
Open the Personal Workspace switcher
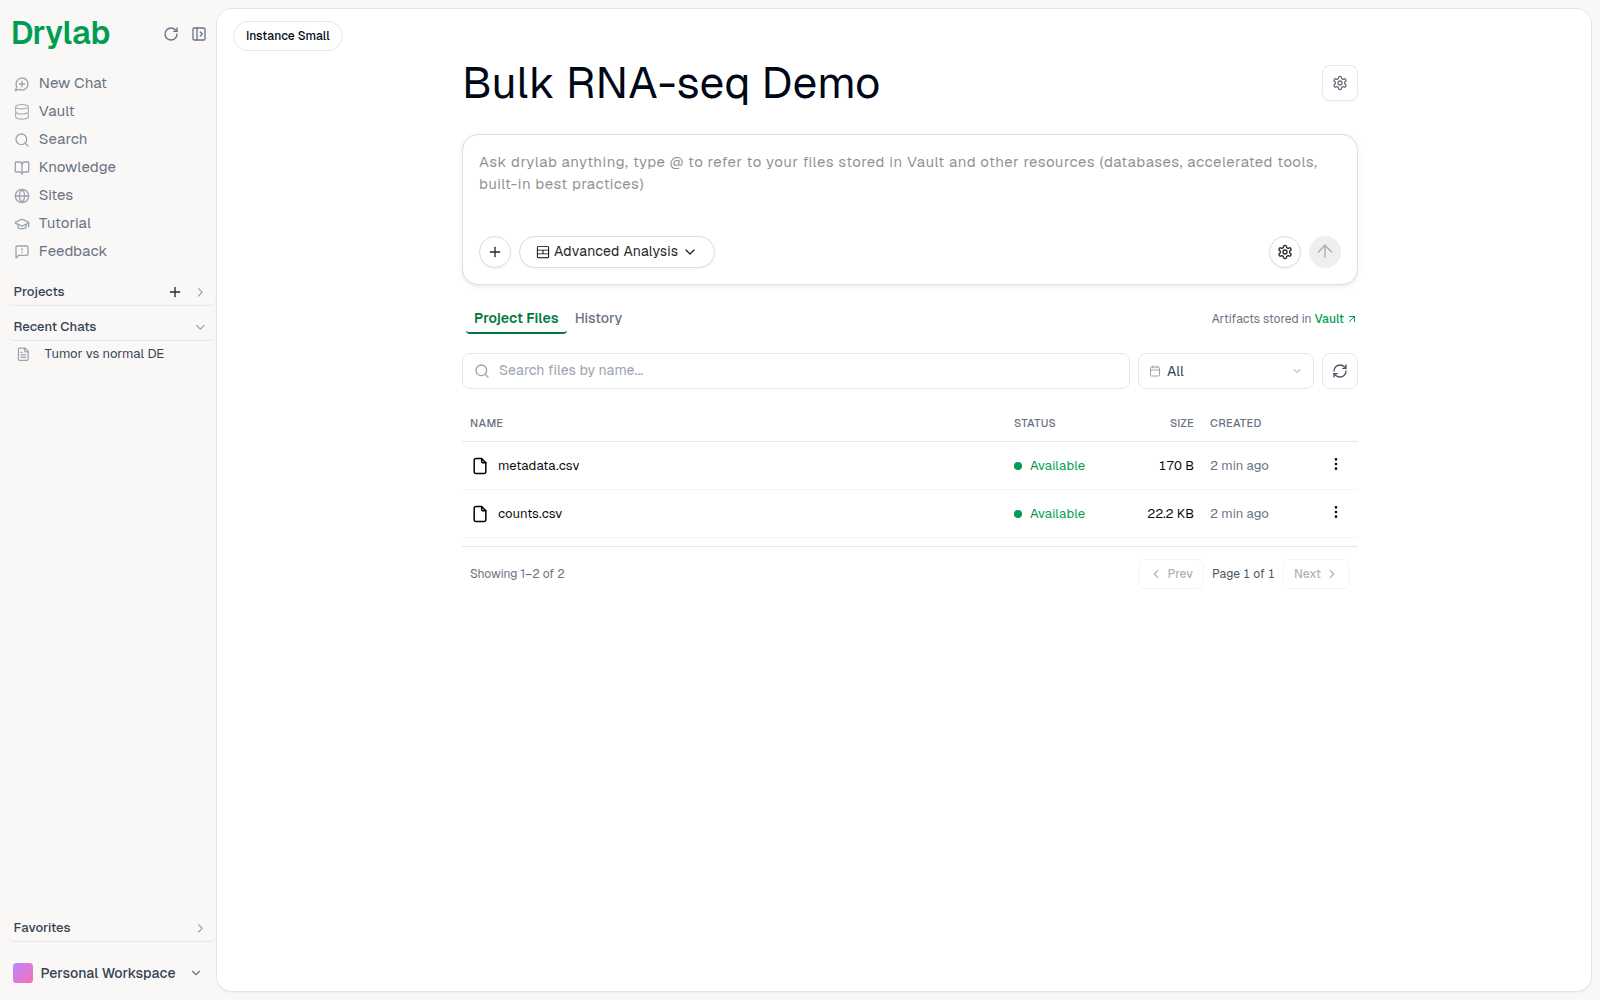point(107,973)
